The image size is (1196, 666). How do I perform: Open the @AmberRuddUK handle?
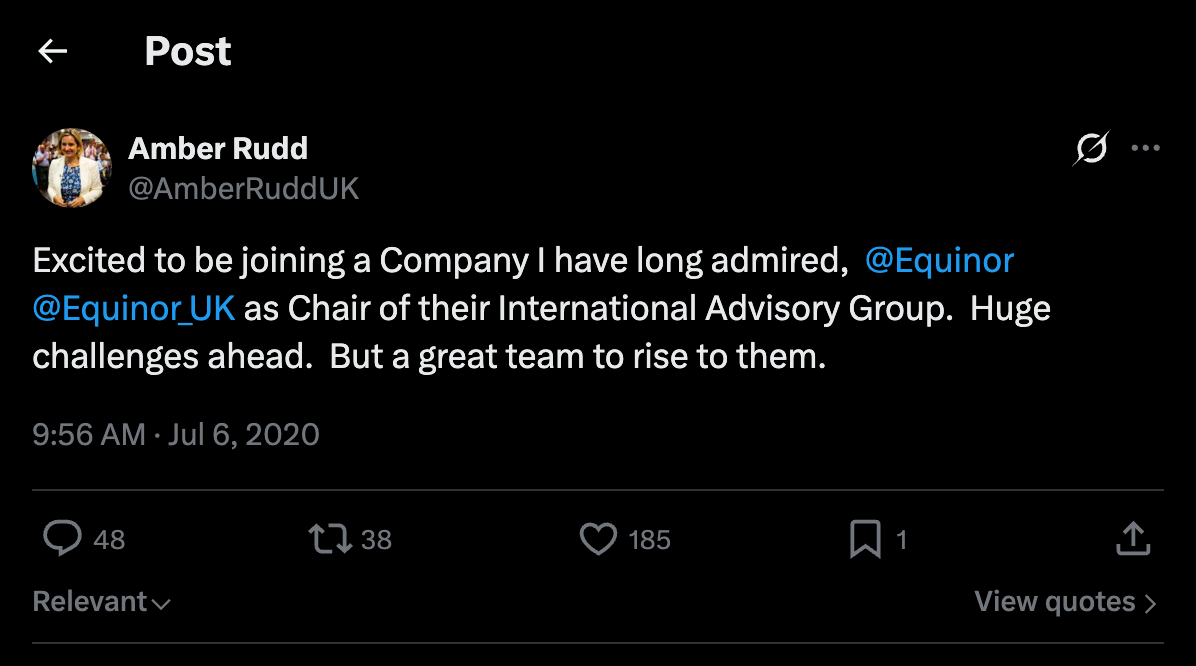243,188
